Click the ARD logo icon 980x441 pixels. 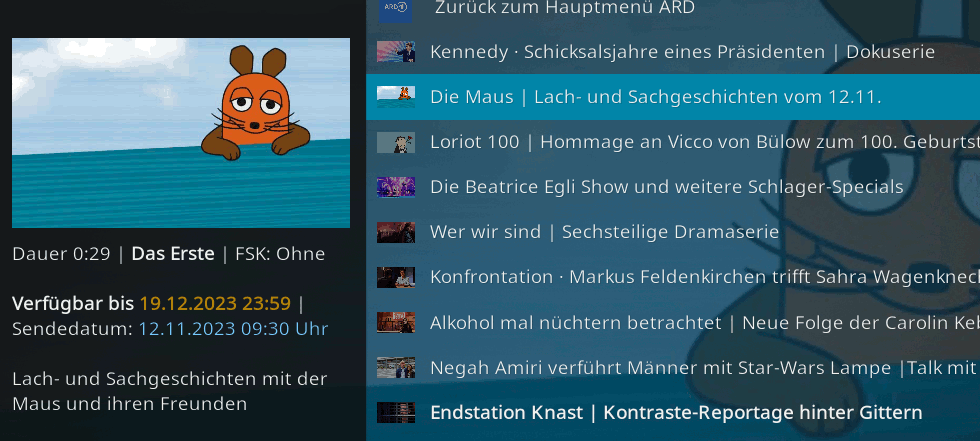[x=396, y=9]
